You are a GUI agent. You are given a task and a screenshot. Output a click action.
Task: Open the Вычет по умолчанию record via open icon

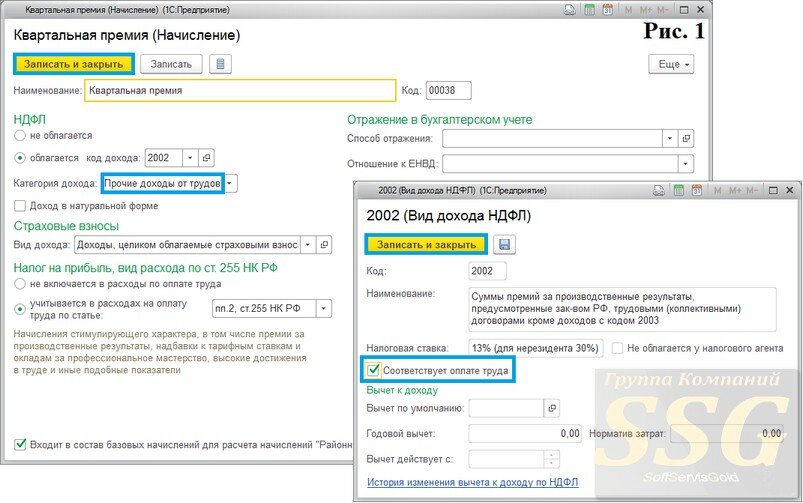(552, 408)
